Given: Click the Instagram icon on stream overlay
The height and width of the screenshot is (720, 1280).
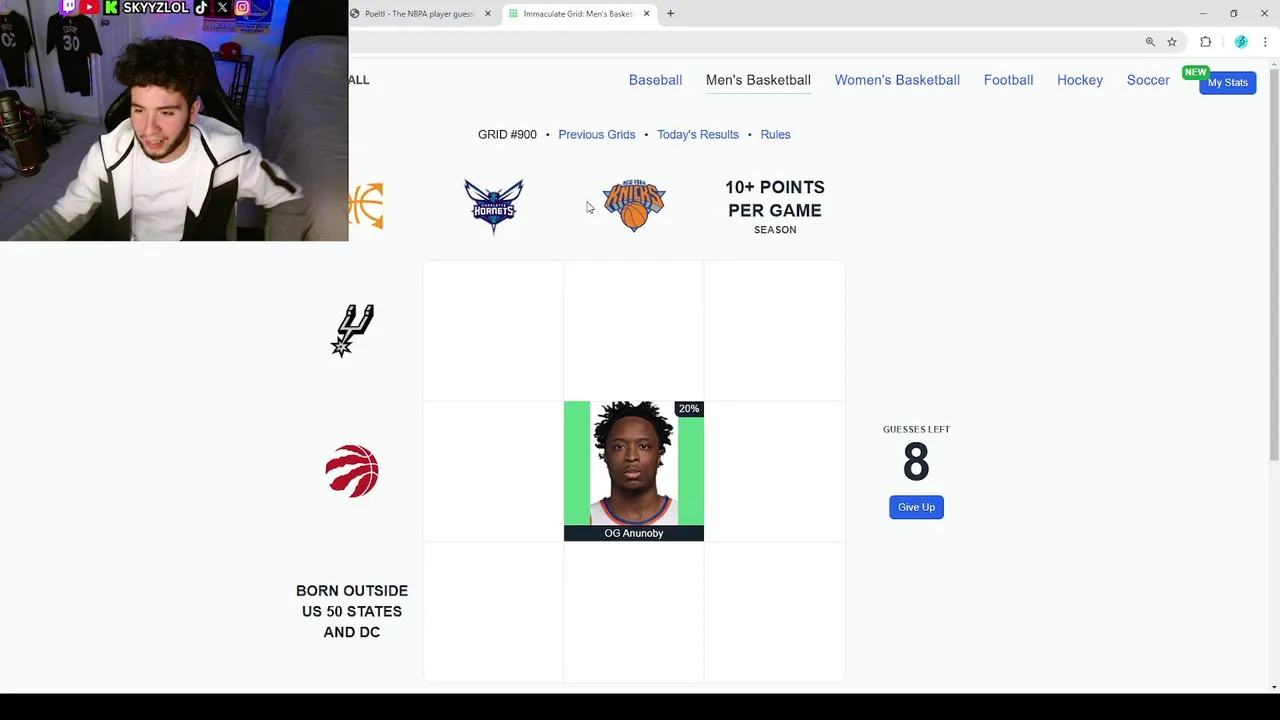Looking at the screenshot, I should 242,7.
